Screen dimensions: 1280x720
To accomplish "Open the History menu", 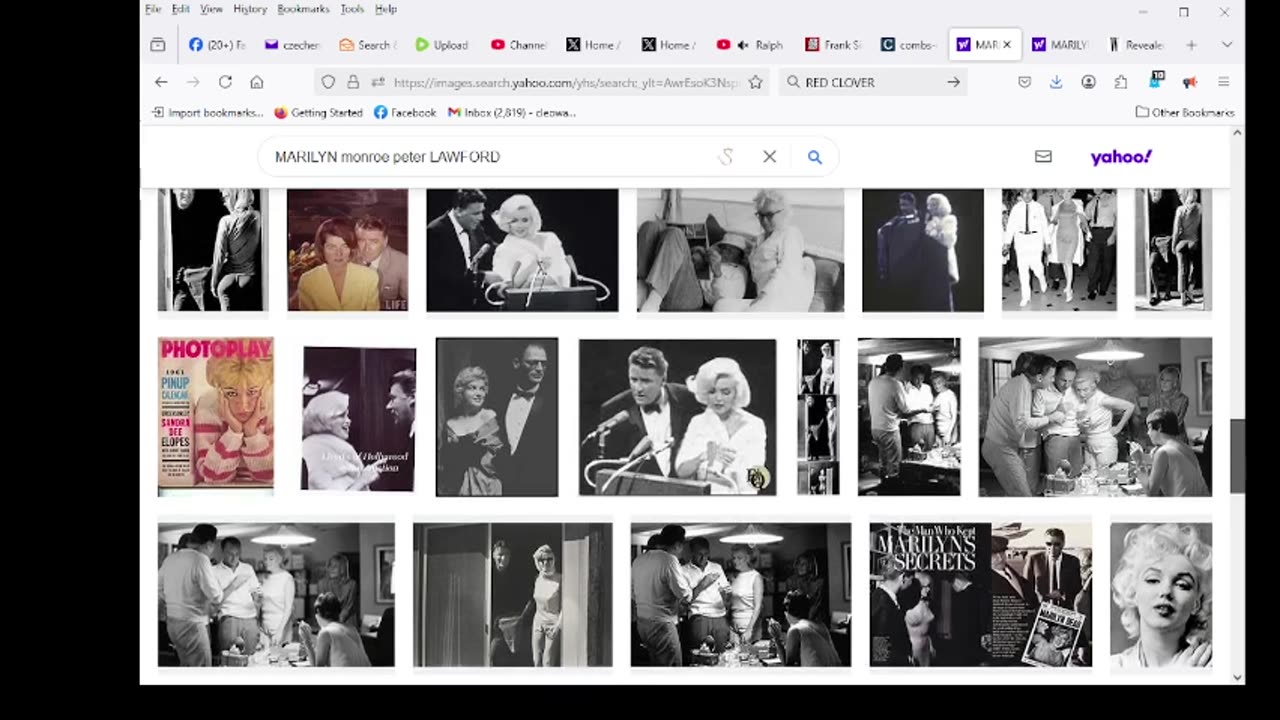I will pos(250,9).
